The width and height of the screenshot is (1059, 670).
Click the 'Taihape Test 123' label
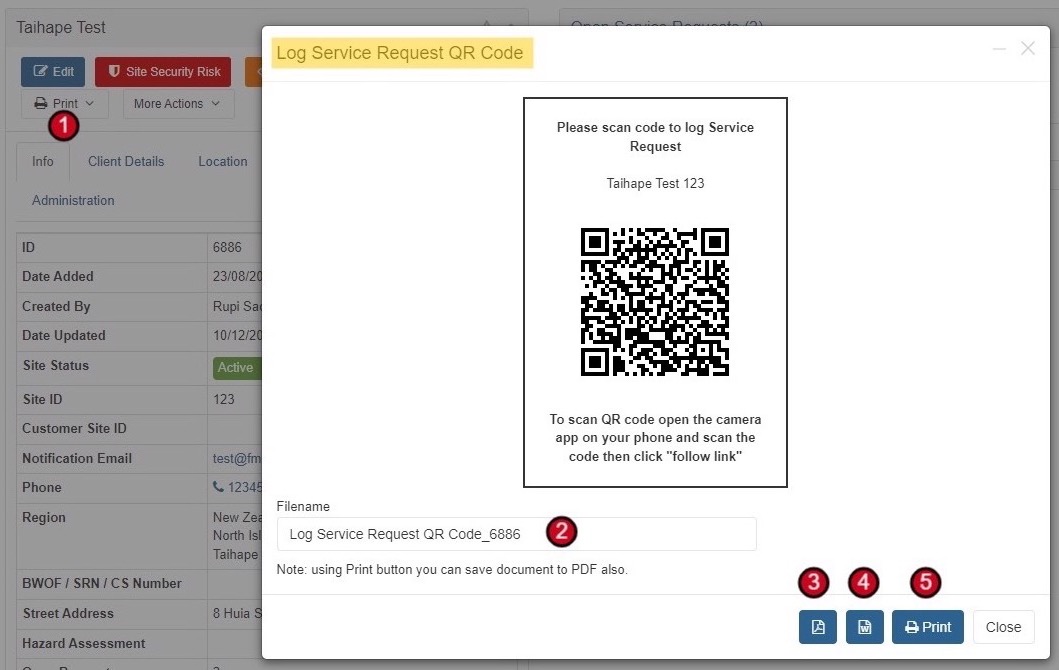point(655,183)
